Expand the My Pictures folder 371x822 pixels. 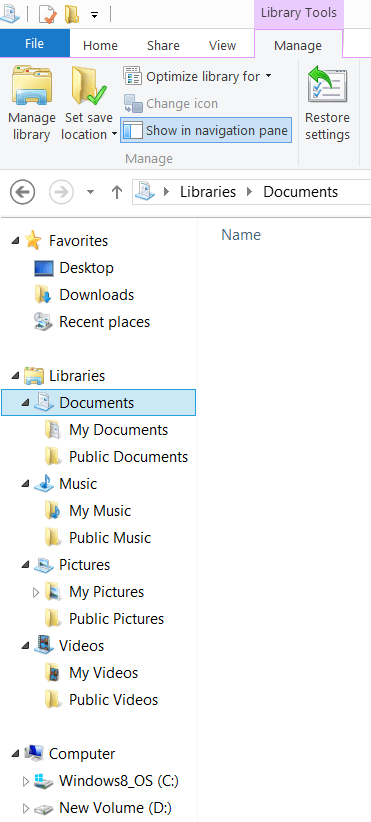[x=36, y=592]
